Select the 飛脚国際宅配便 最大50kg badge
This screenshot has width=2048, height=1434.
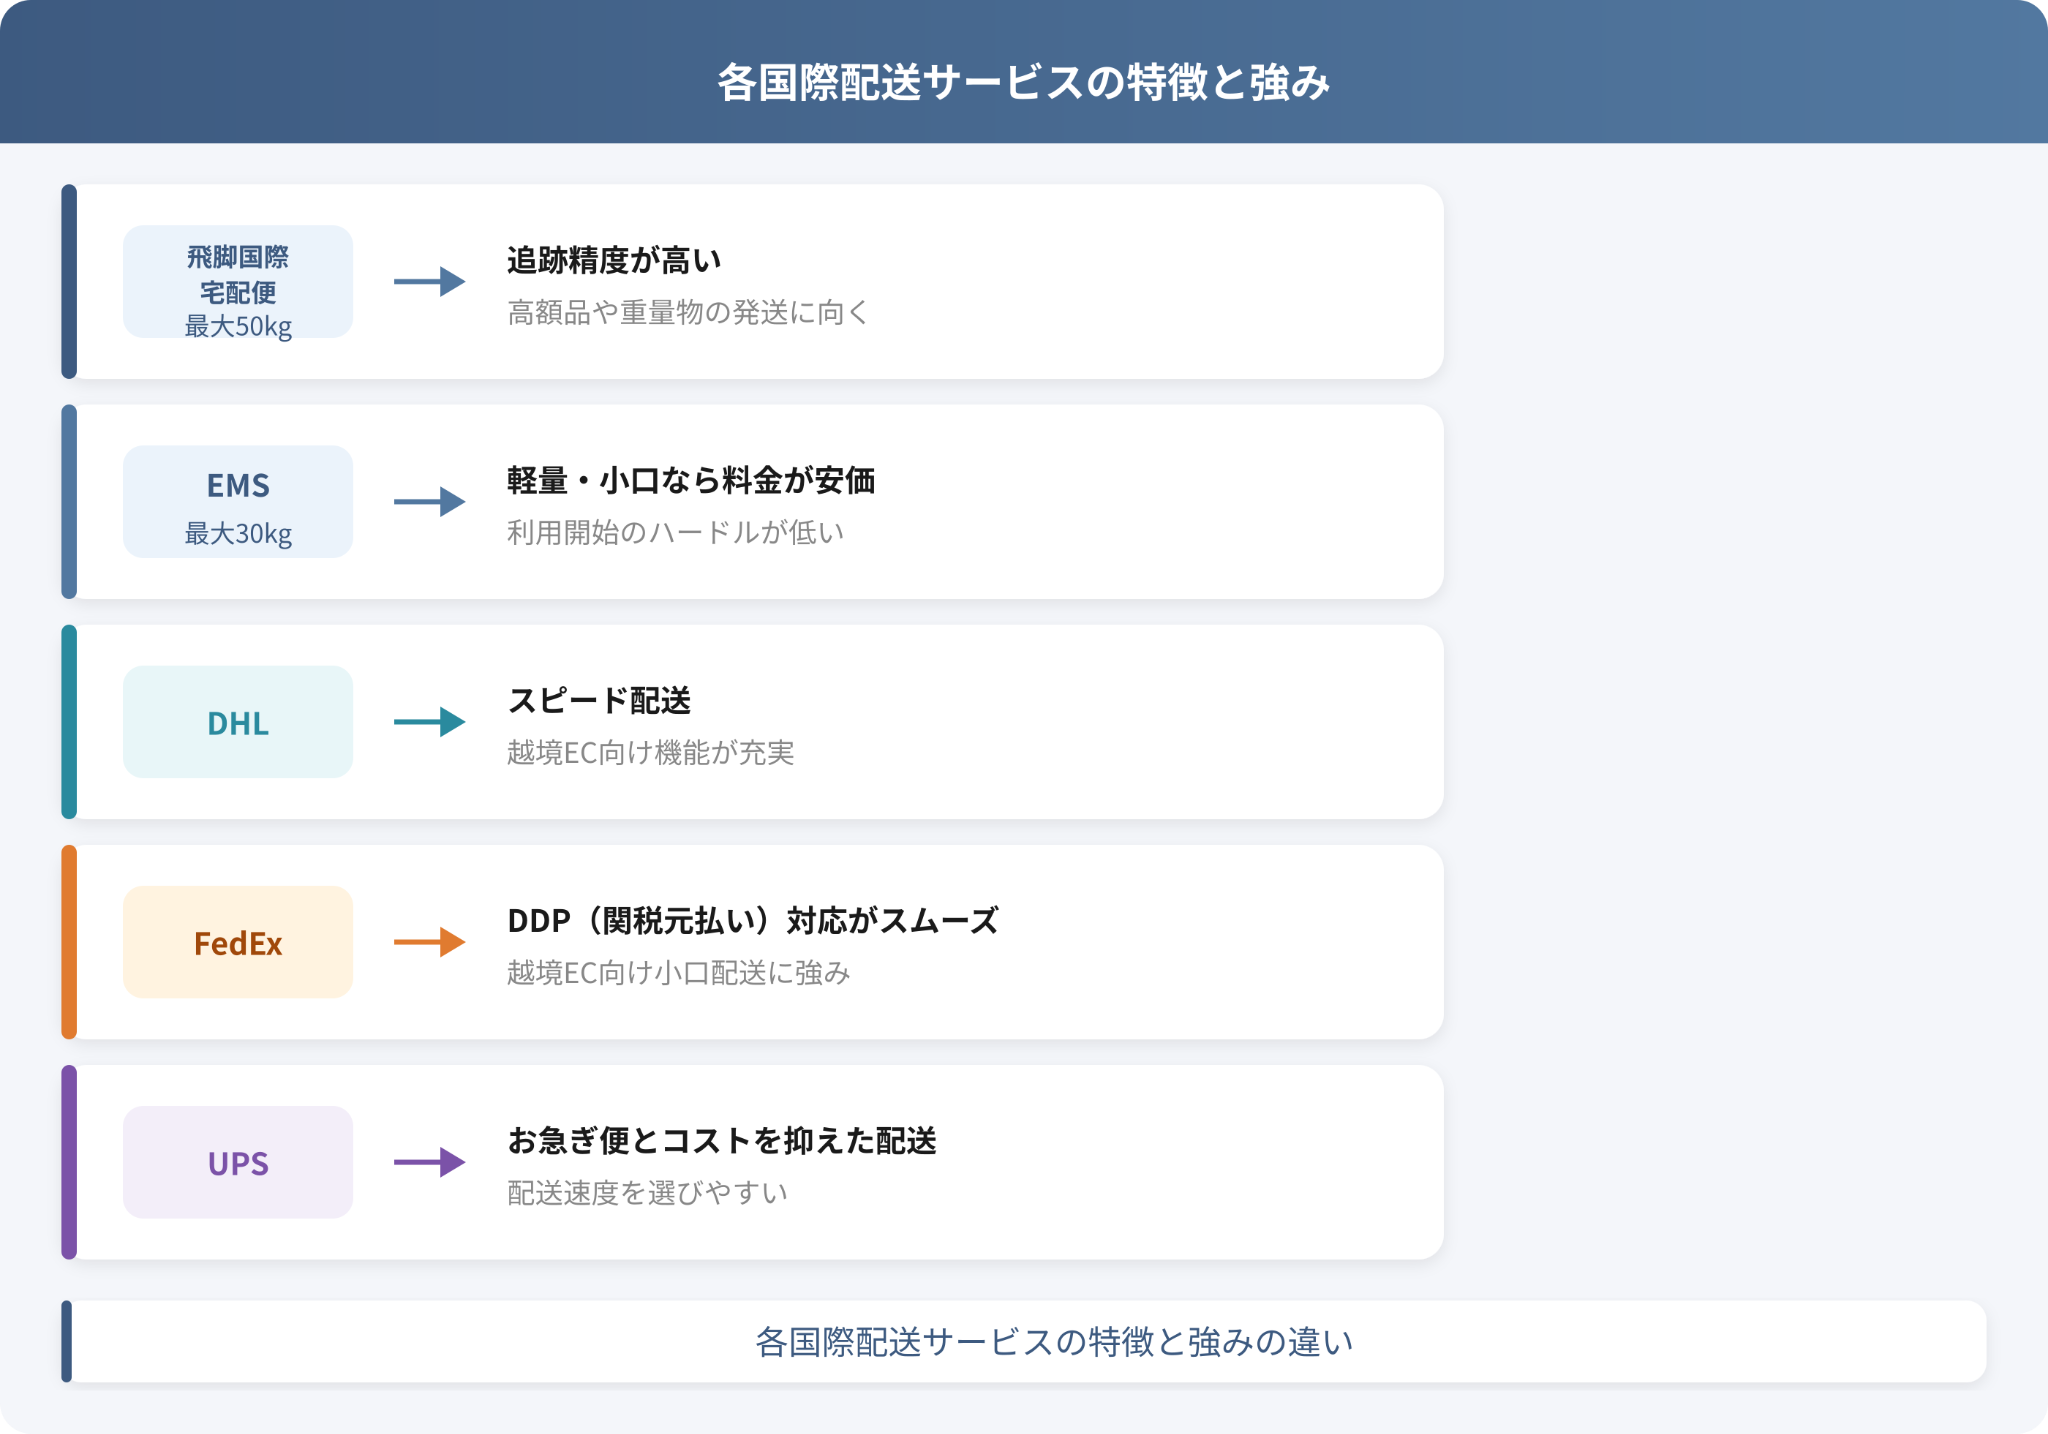pyautogui.click(x=238, y=282)
